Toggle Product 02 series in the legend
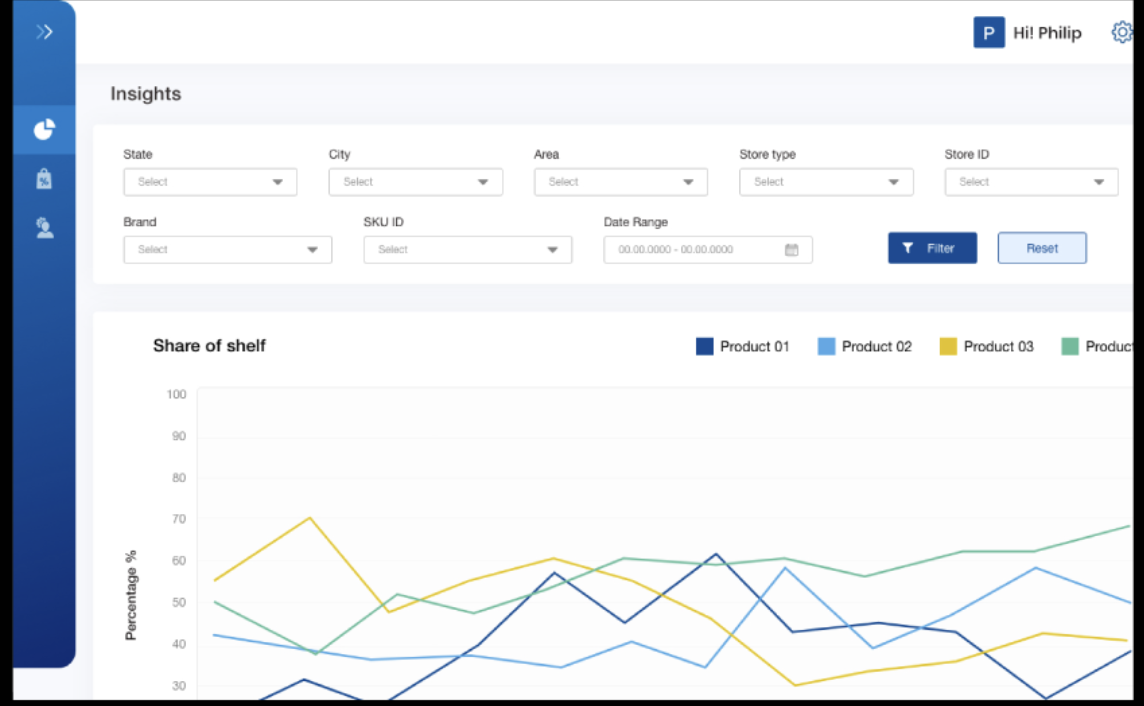The image size is (1144, 706). tap(864, 347)
